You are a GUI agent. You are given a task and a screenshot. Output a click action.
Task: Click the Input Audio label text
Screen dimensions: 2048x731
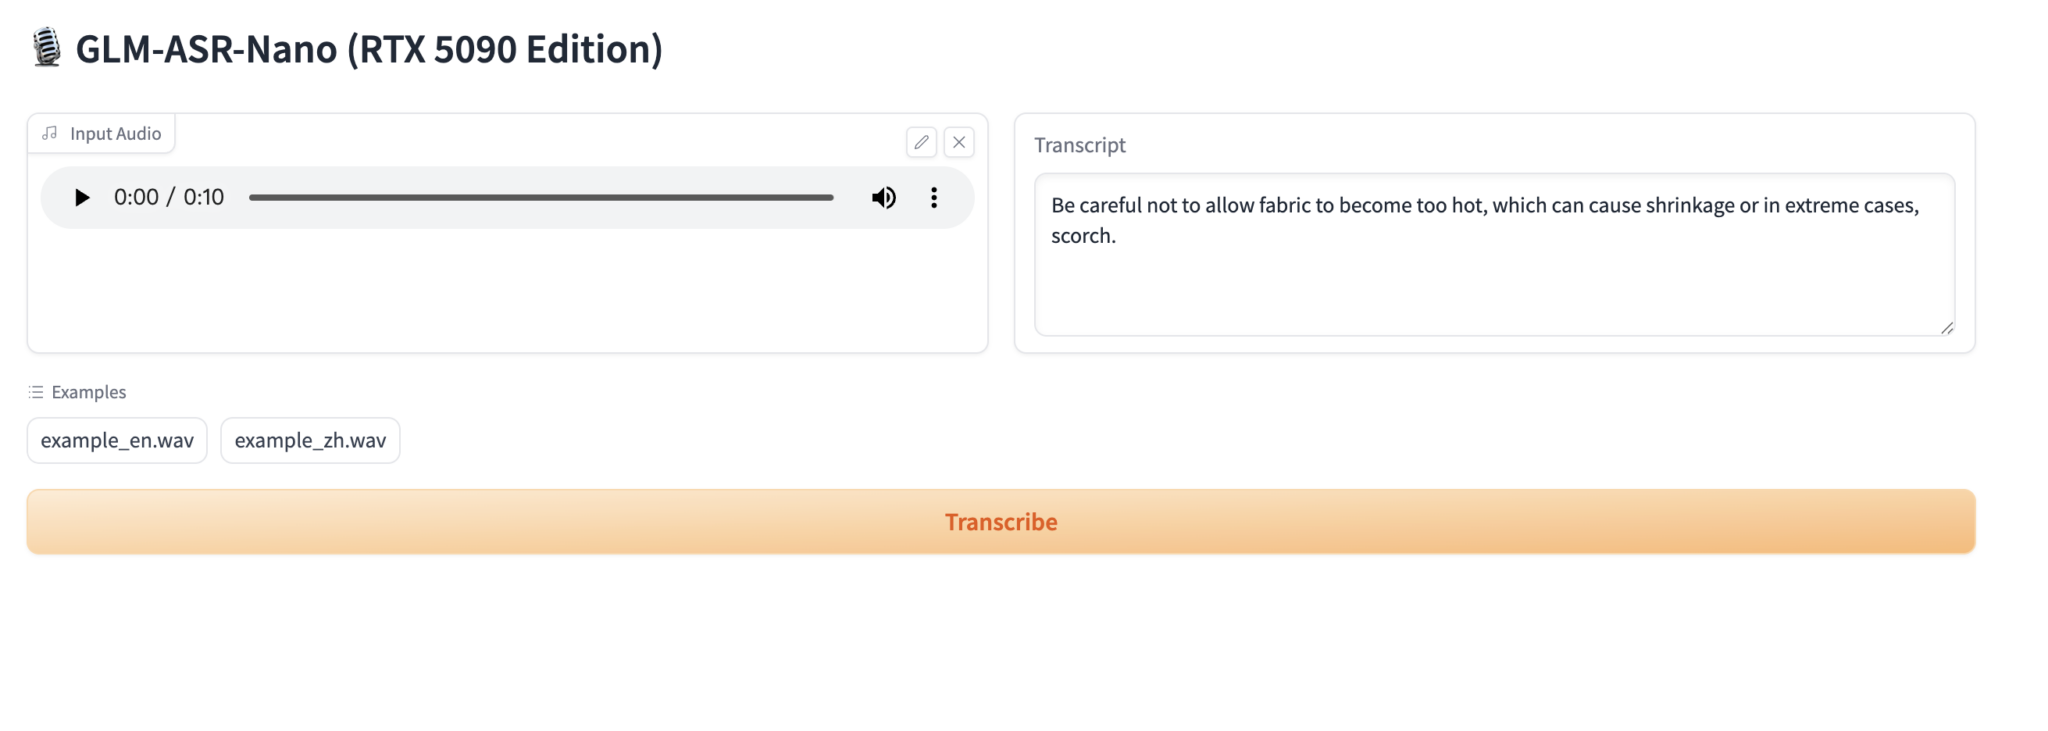115,134
